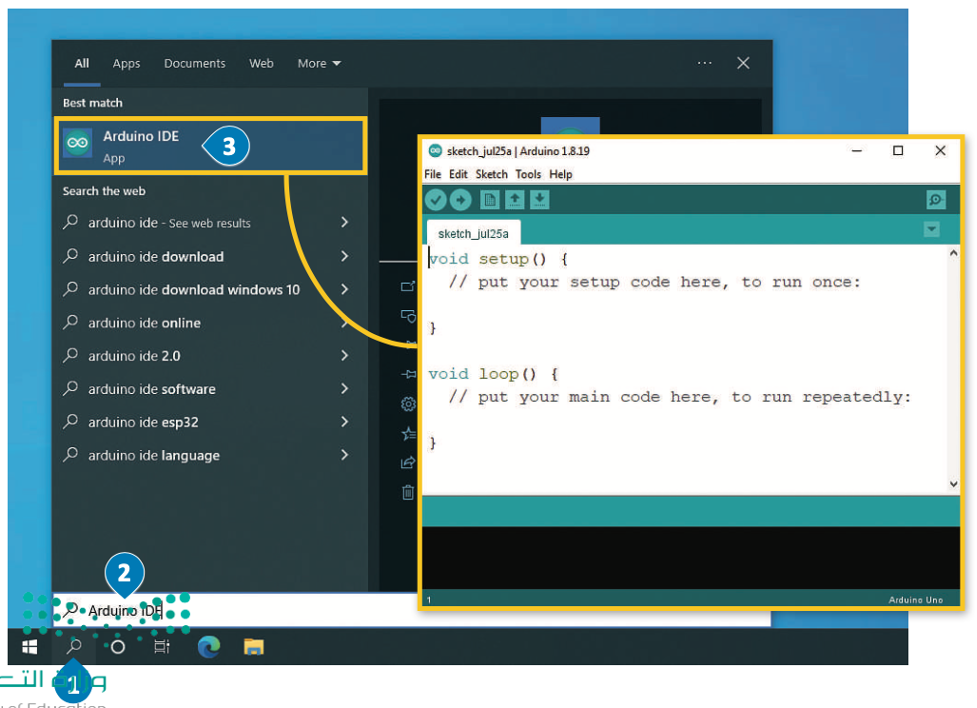Open File Explorer from the taskbar
This screenshot has width=977, height=708.
254,647
